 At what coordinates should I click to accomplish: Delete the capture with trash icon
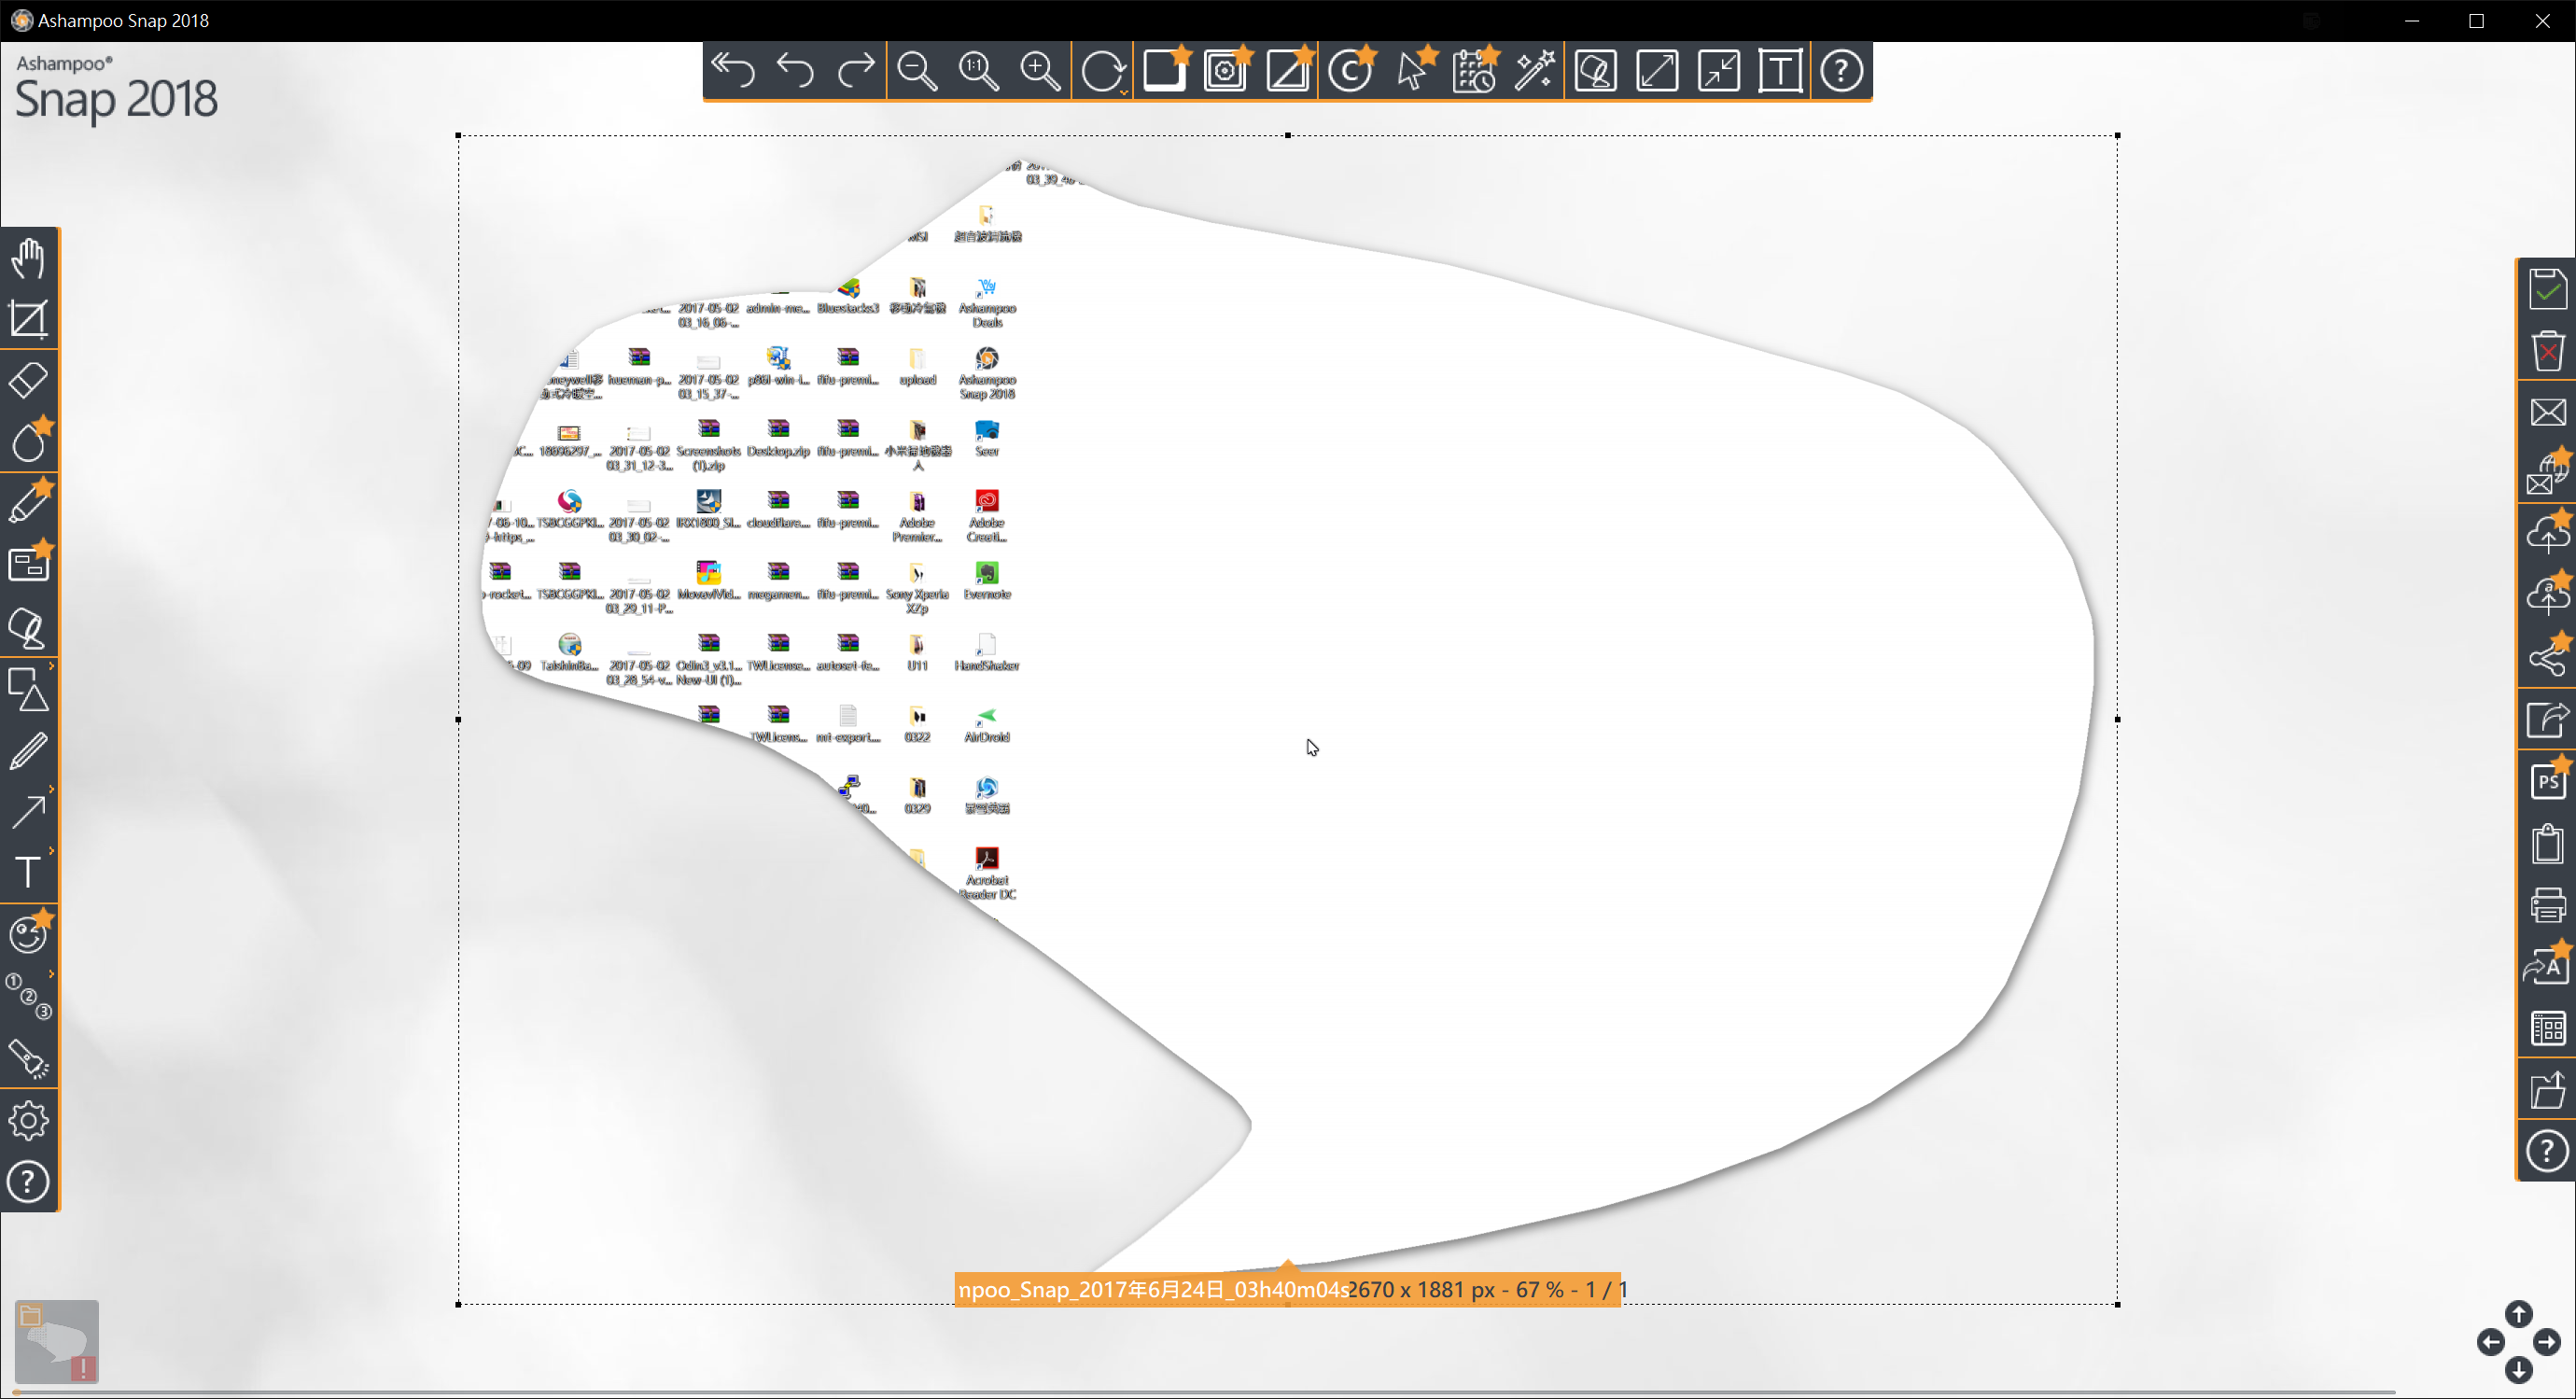click(2547, 351)
